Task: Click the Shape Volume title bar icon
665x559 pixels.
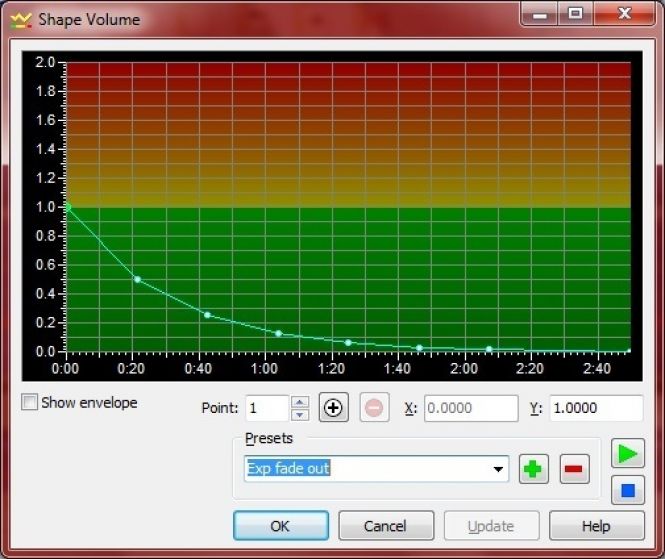Action: pyautogui.click(x=21, y=20)
